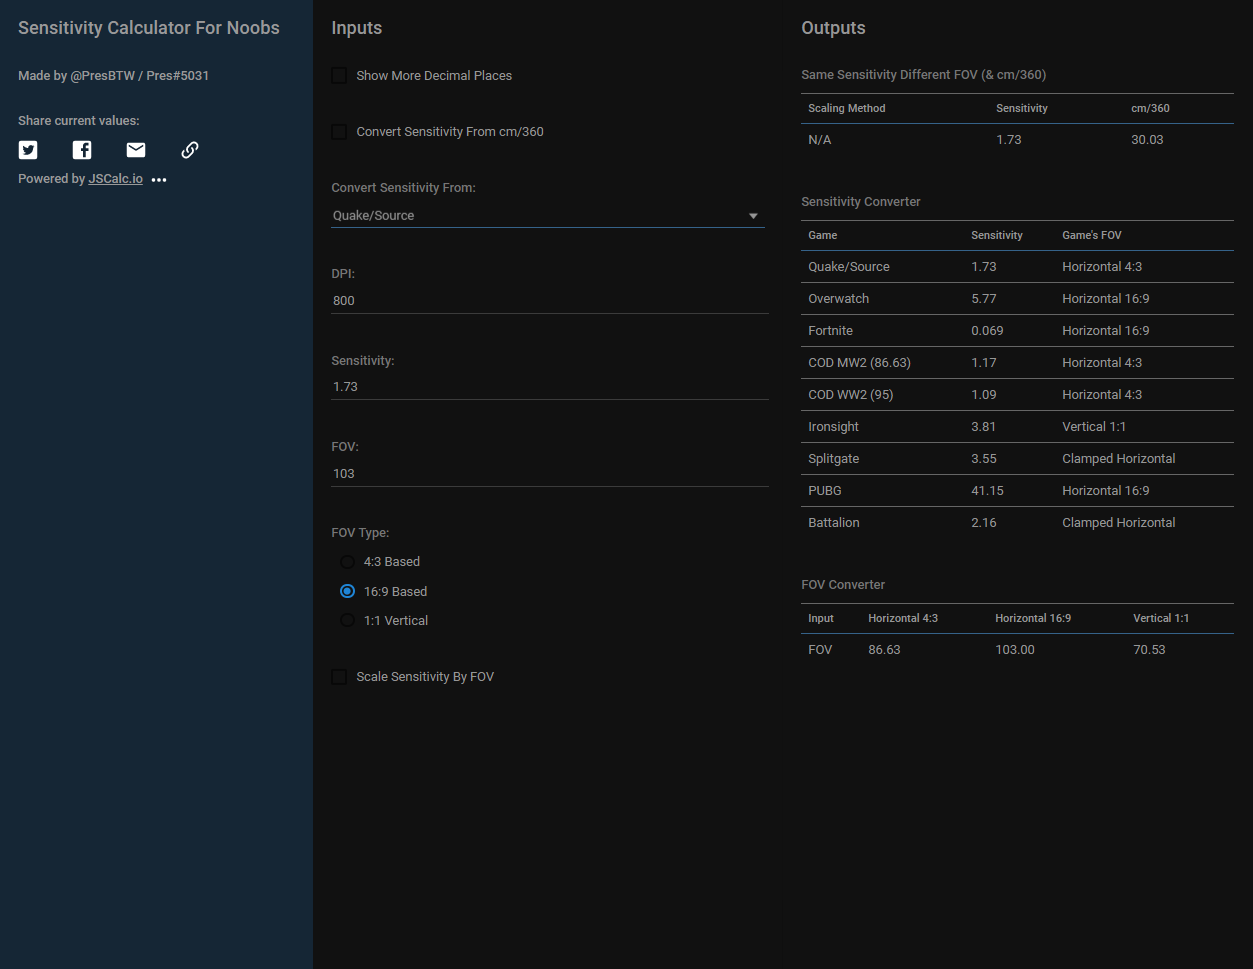Click the Game's FOV column header
The width and height of the screenshot is (1253, 969).
coord(1092,235)
